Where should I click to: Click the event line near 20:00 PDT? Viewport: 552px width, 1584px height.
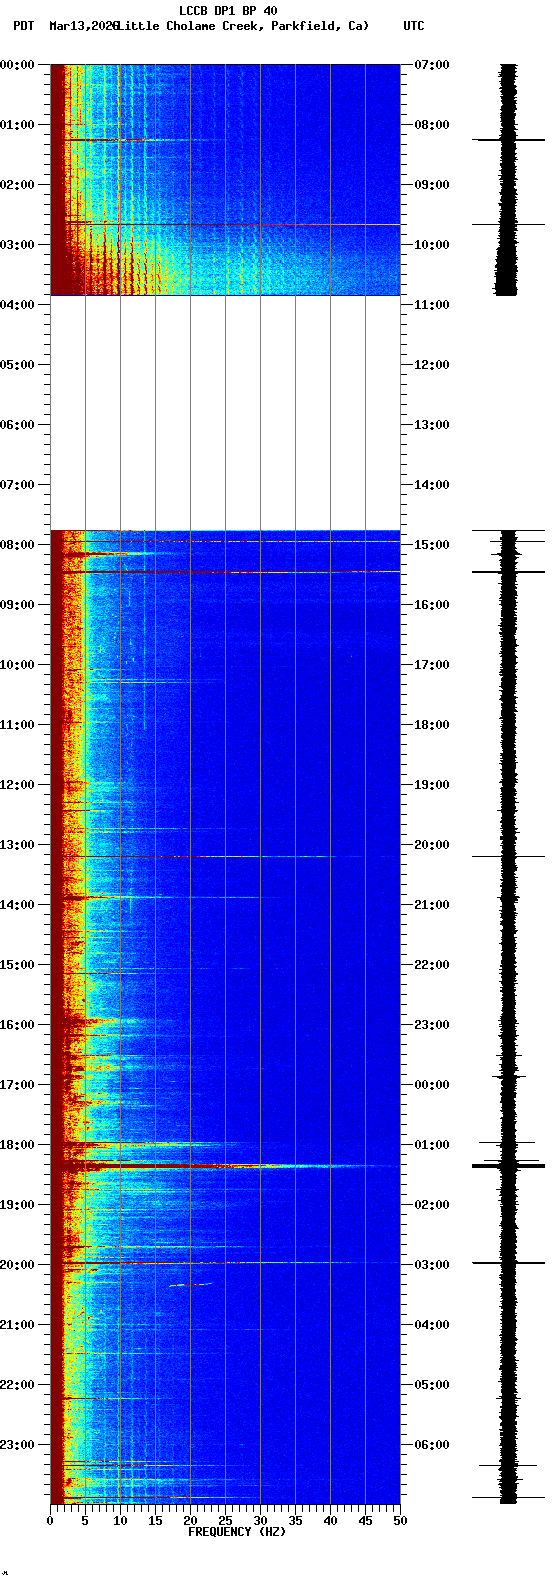(225, 1263)
